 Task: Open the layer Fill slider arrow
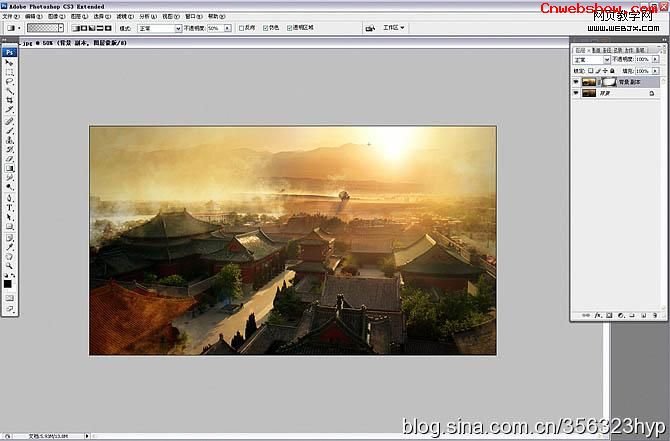tap(655, 71)
